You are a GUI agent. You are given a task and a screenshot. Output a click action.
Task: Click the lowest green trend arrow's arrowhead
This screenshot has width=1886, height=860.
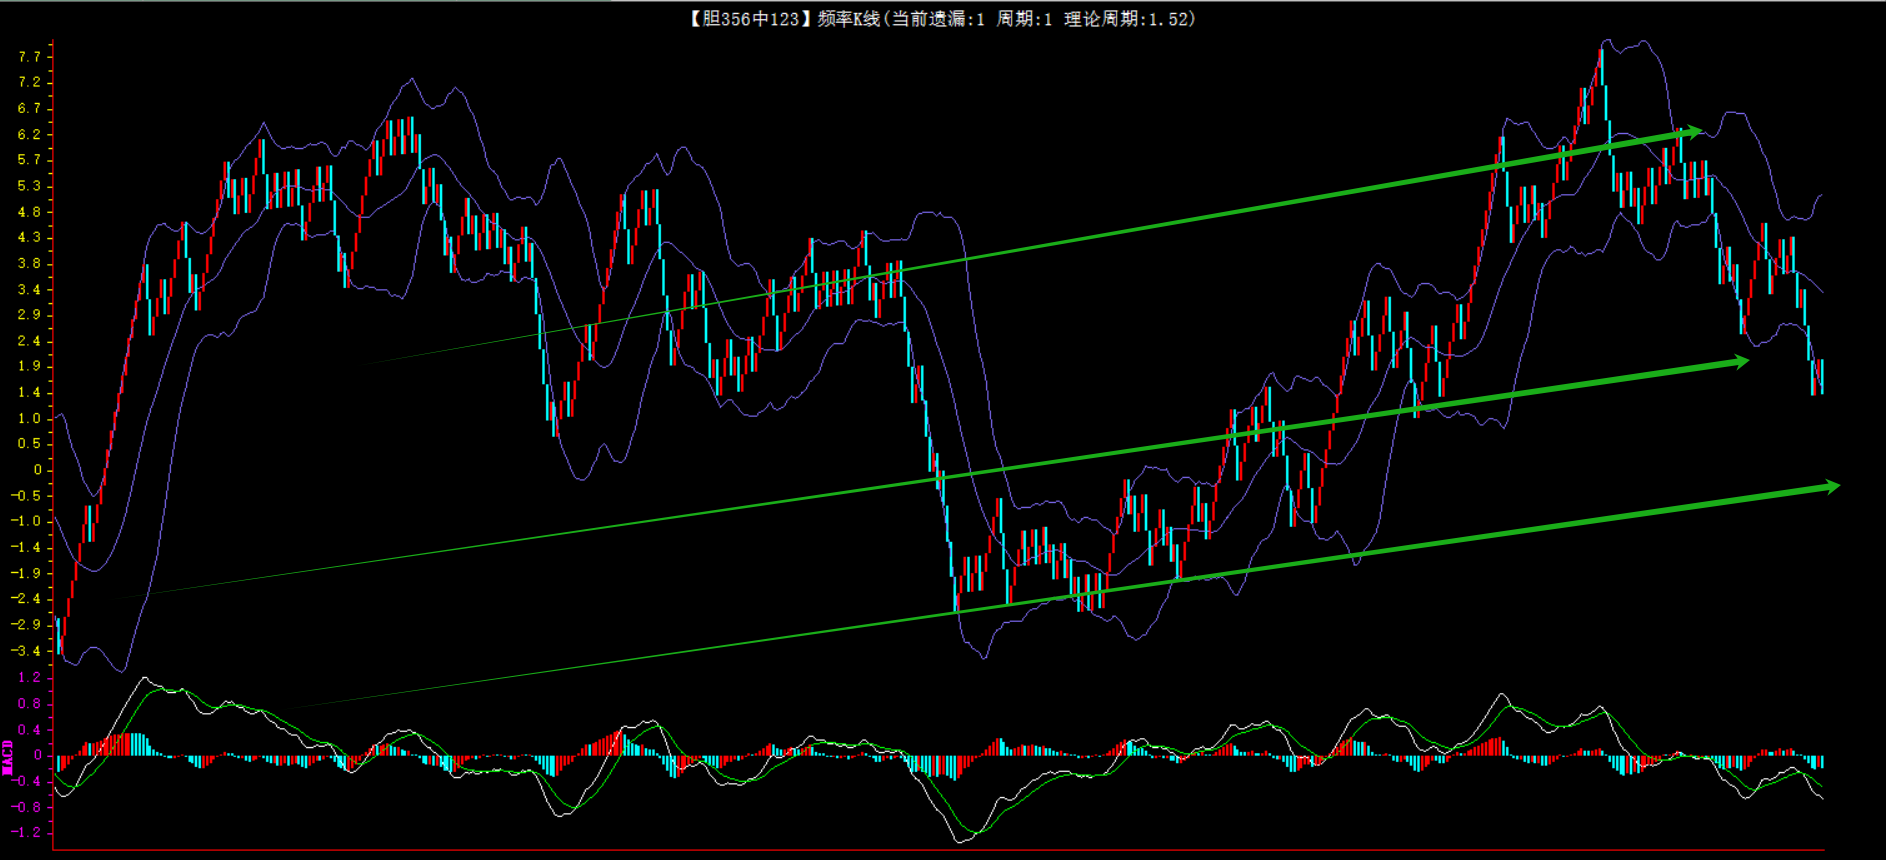coord(1830,487)
